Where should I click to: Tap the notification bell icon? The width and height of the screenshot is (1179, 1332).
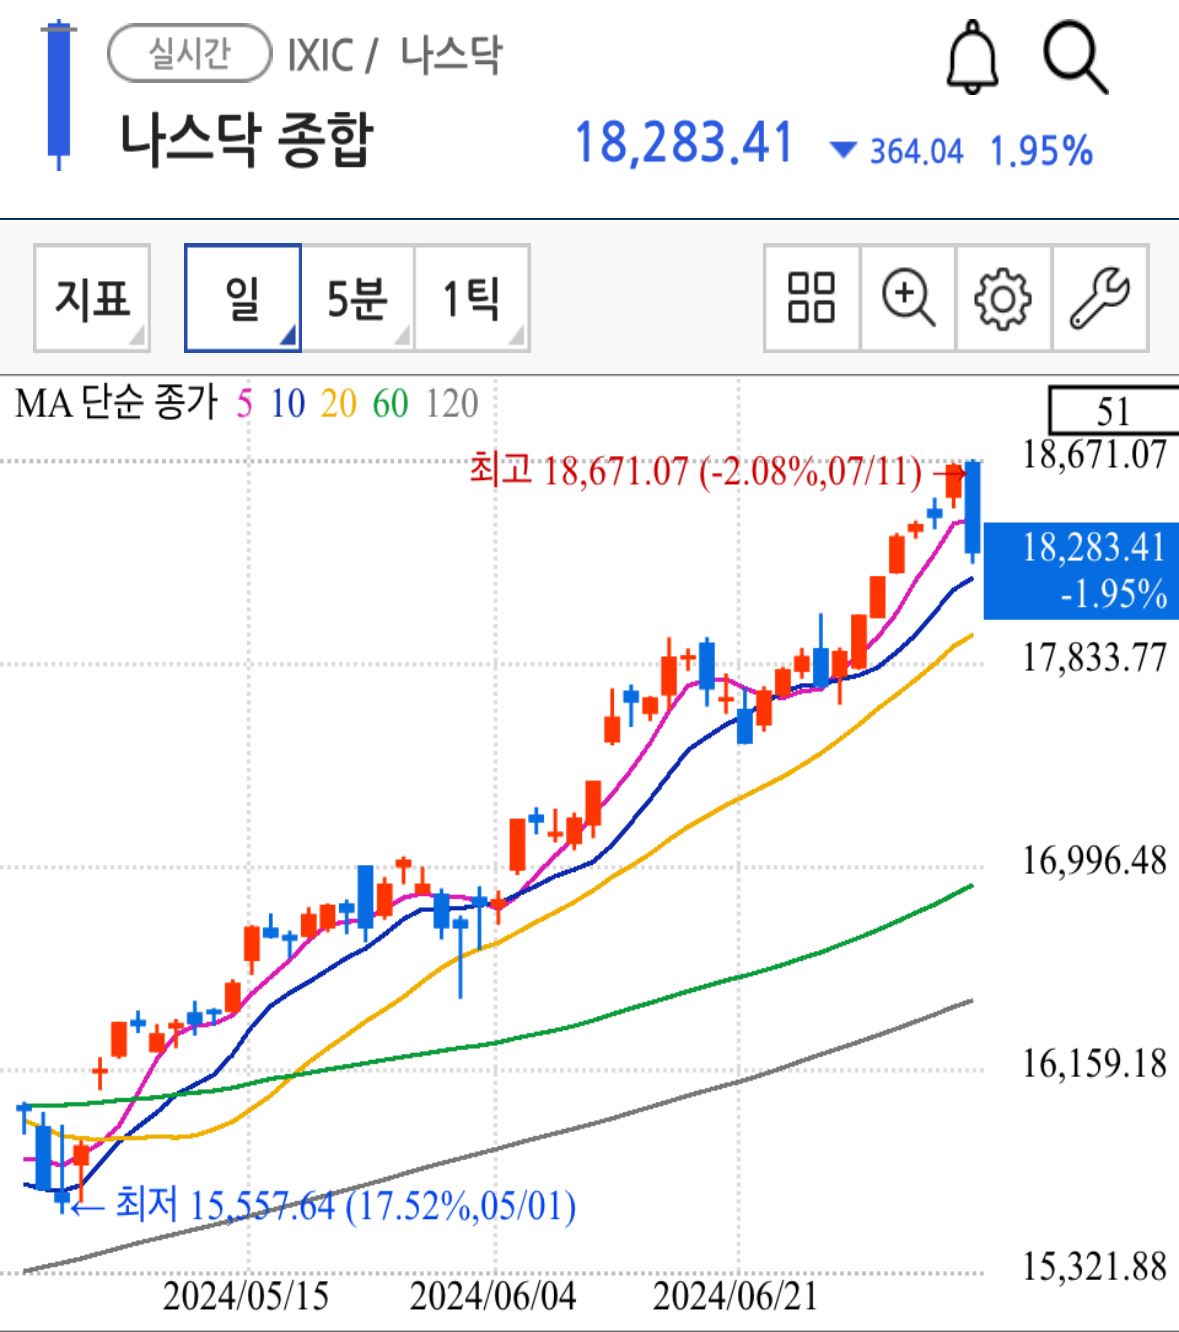click(x=972, y=59)
